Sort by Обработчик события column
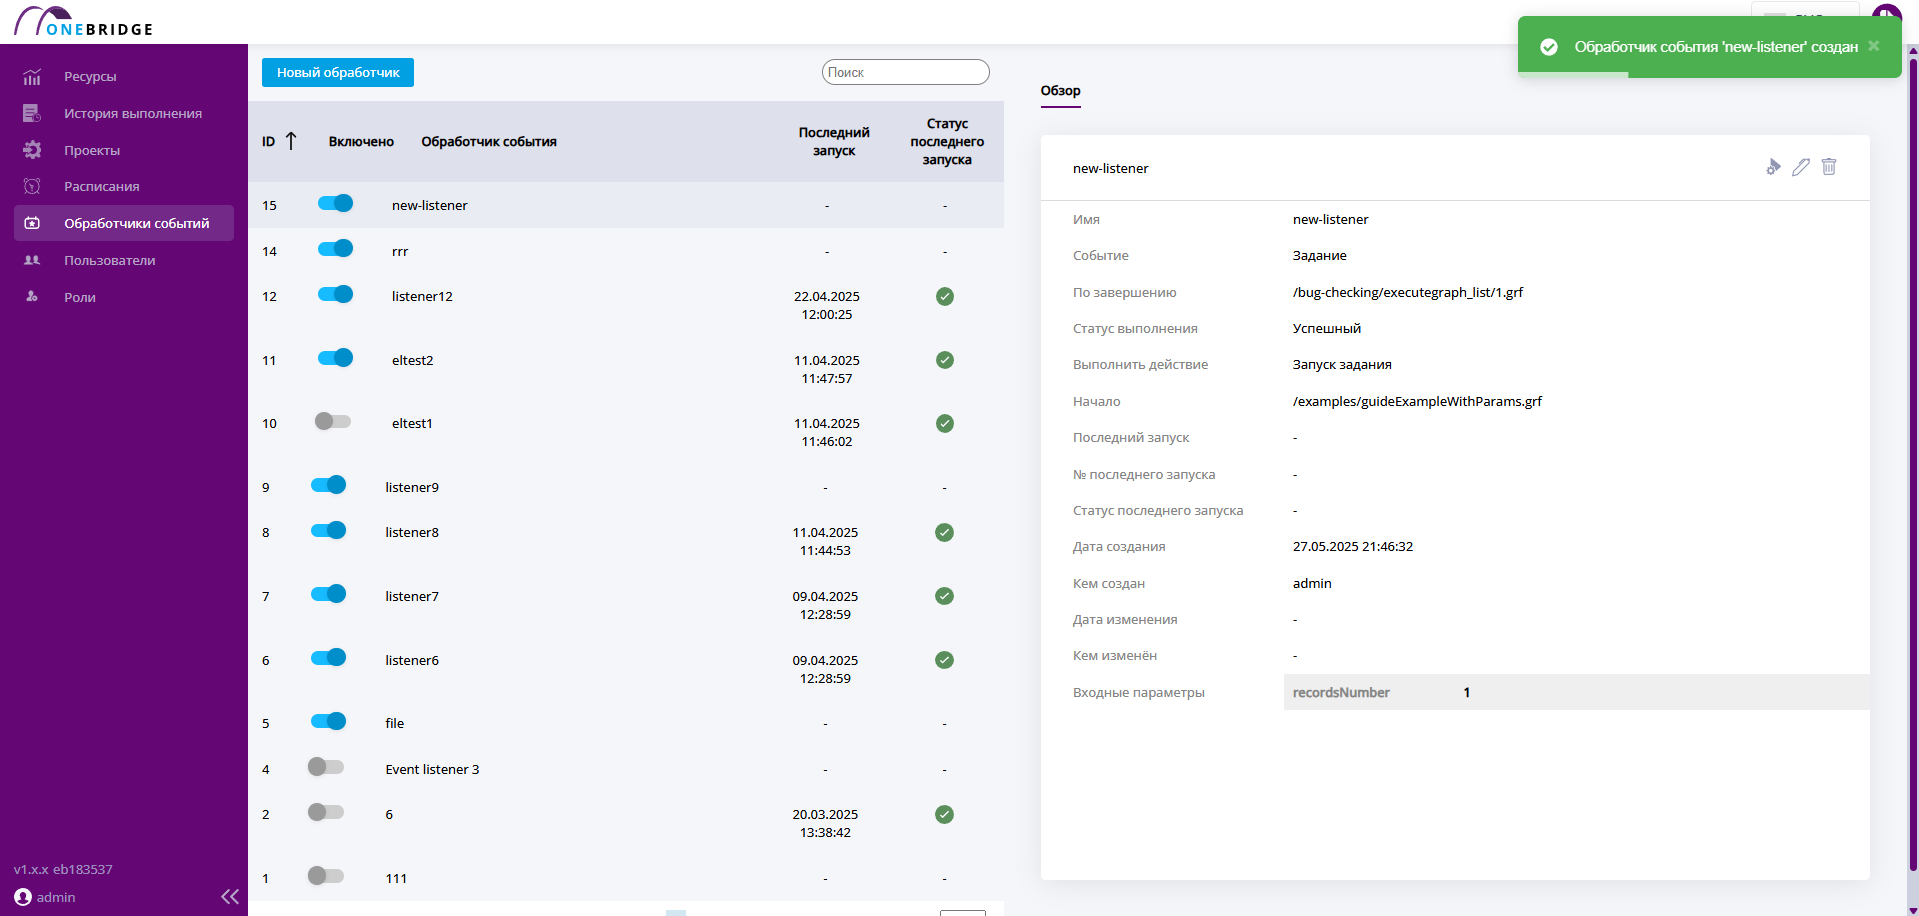 [489, 142]
